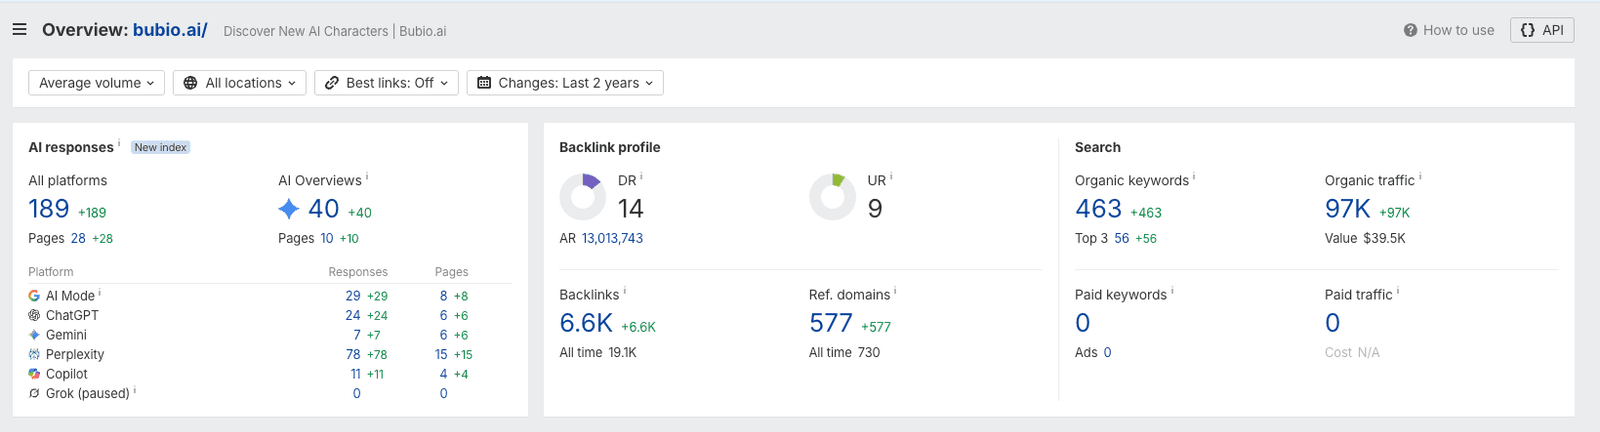Open Copilot pages count 4
This screenshot has height=432, width=1600.
[444, 374]
